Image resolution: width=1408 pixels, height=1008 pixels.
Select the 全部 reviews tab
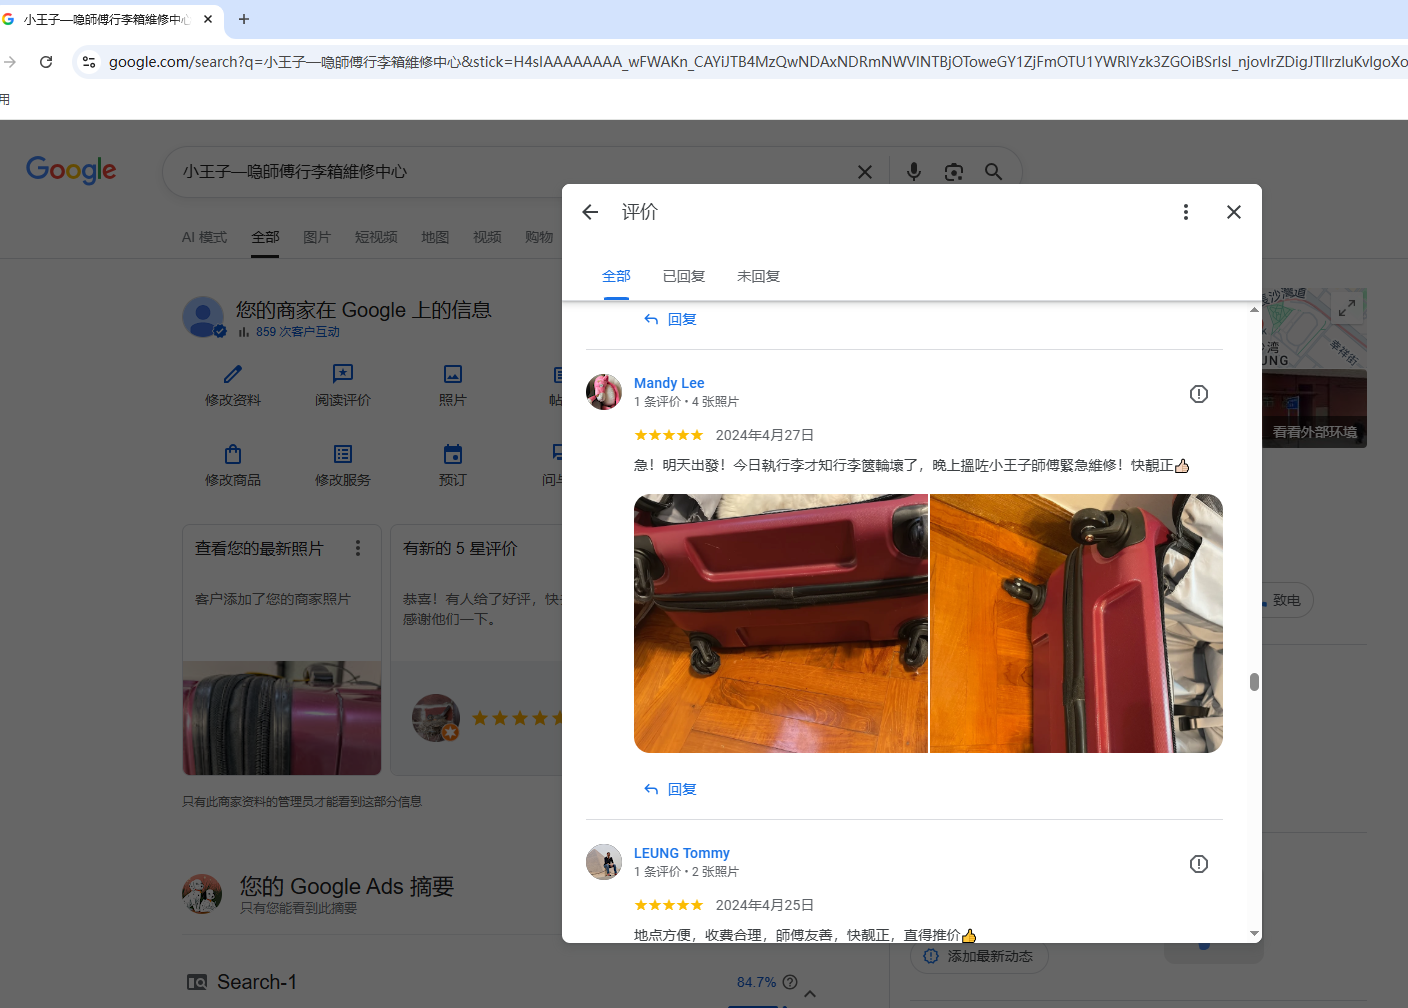(x=616, y=276)
